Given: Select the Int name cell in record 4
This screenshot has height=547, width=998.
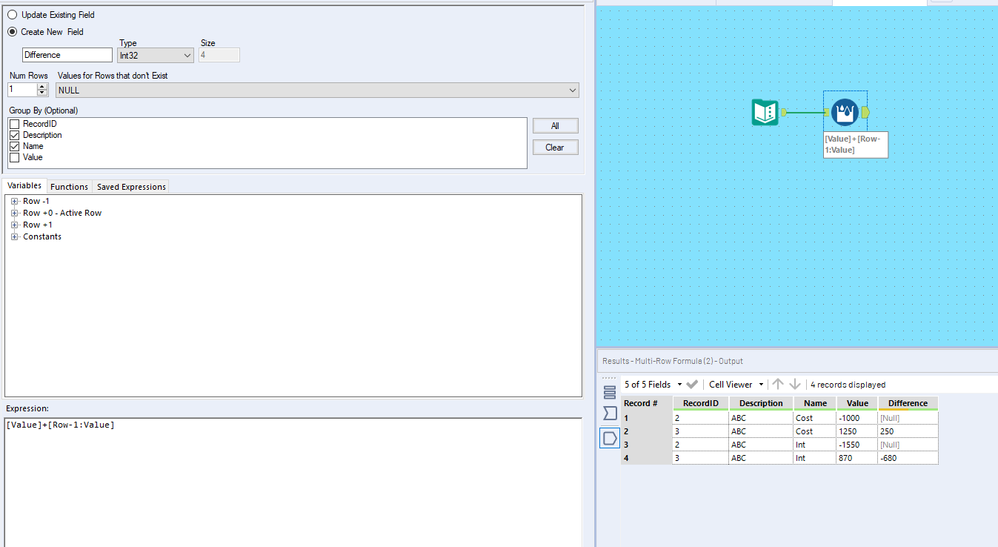Looking at the screenshot, I should click(815, 458).
